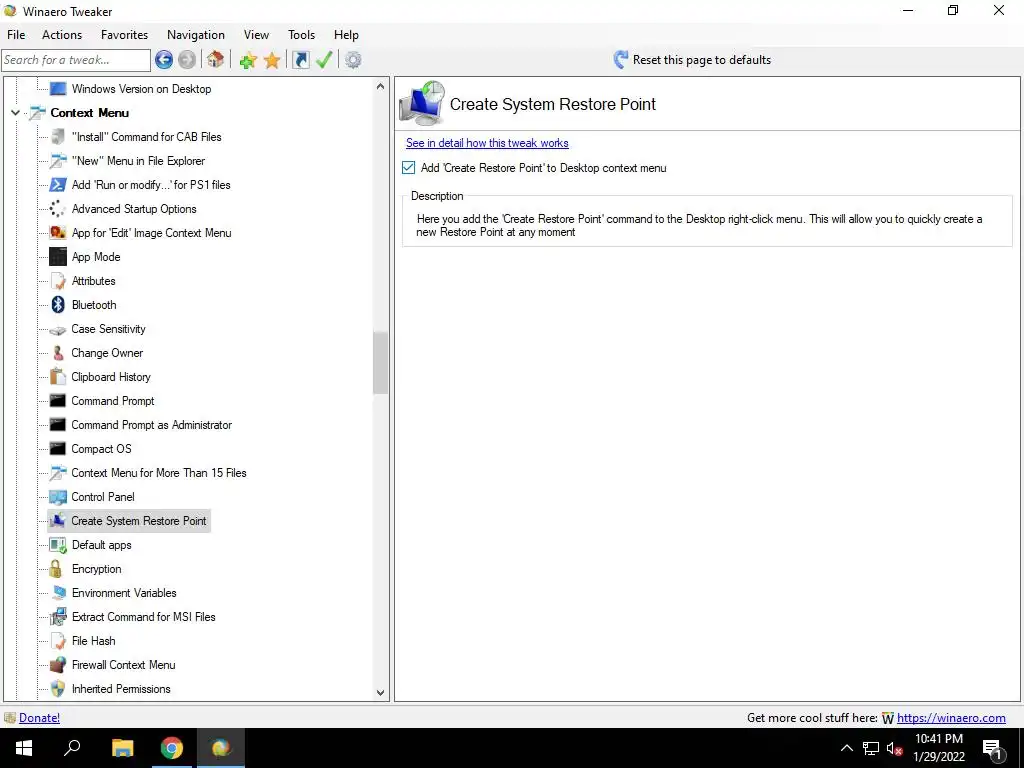Screen dimensions: 1024x768
Task: Click the Windows Version on Desktop icon
Action: point(58,89)
